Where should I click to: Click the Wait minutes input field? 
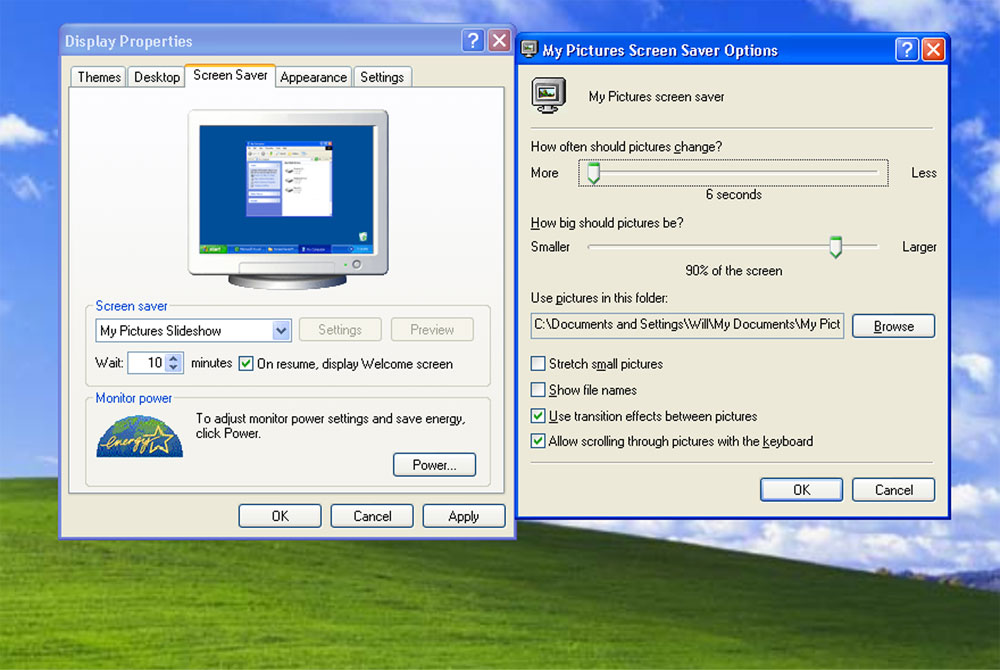tap(147, 363)
